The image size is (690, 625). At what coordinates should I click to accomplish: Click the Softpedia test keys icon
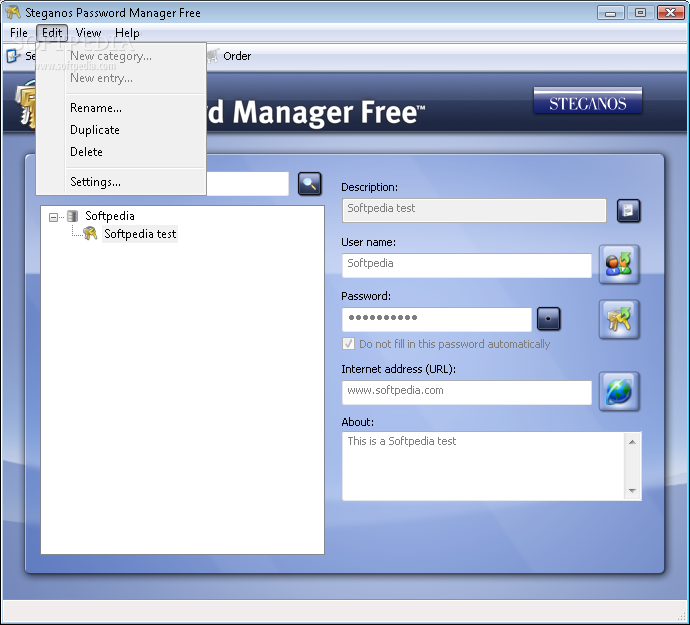pos(90,233)
